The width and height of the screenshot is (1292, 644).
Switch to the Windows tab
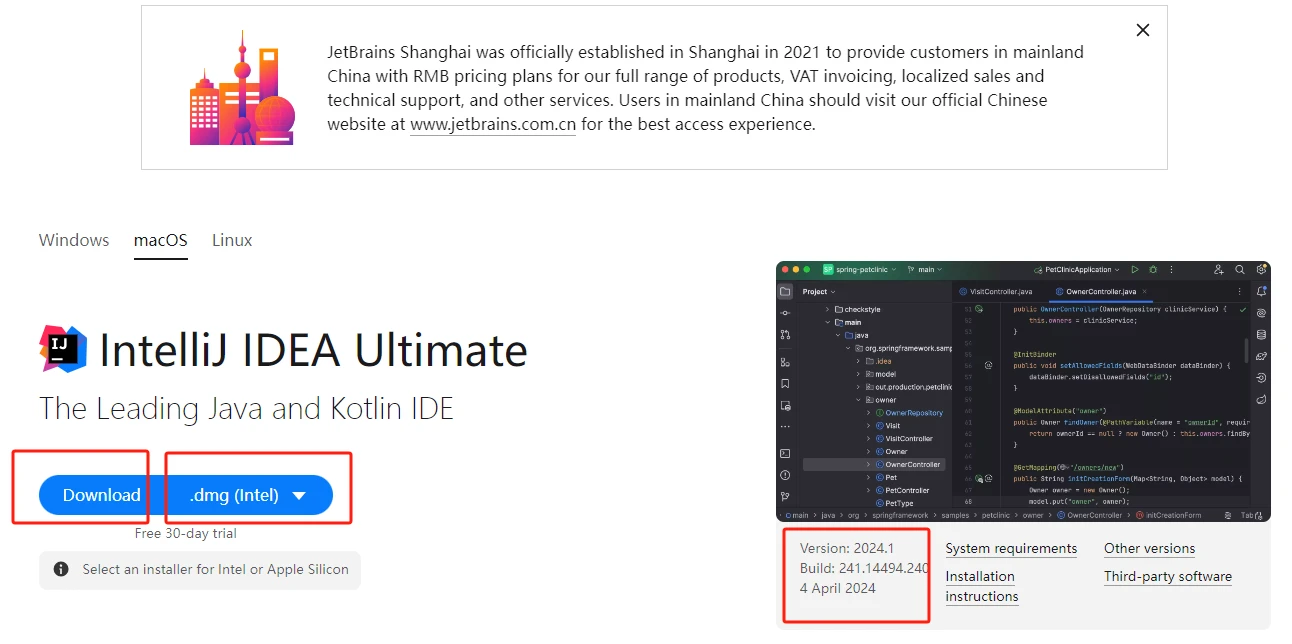(74, 240)
